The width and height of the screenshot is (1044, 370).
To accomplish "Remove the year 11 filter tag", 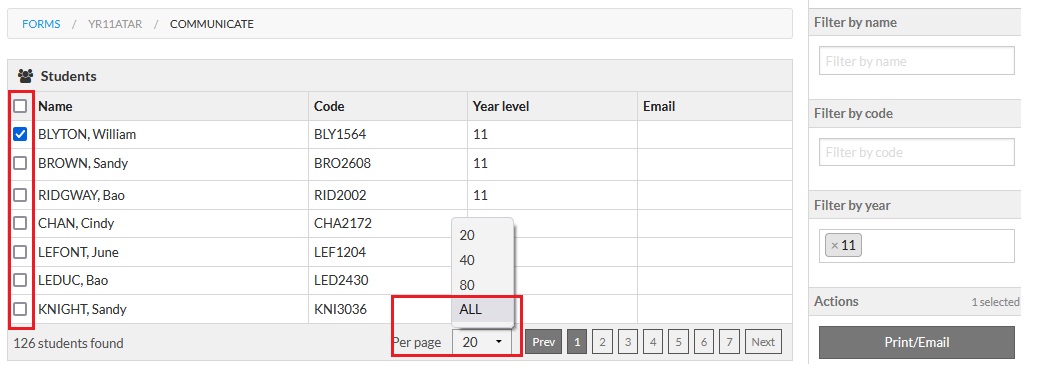I will tap(834, 246).
